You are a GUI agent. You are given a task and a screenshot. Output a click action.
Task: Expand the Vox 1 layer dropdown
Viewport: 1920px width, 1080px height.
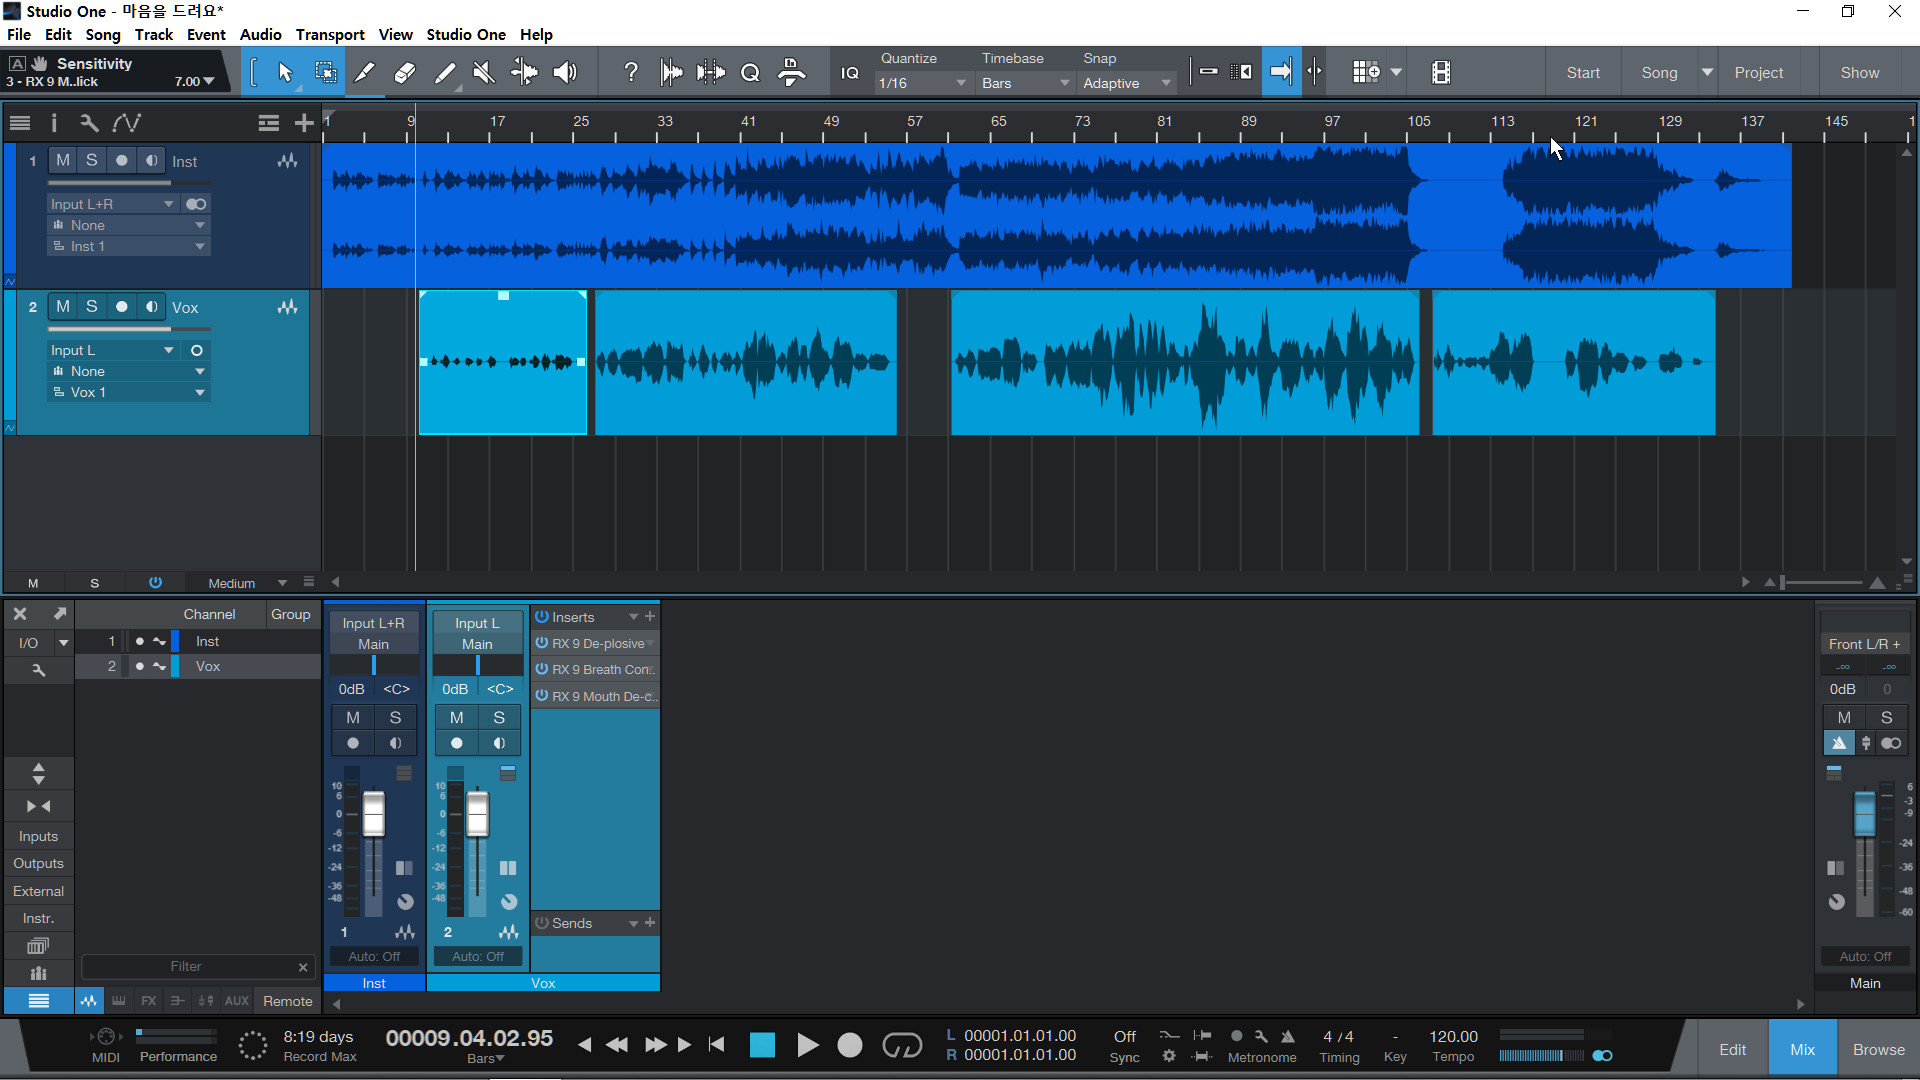200,392
